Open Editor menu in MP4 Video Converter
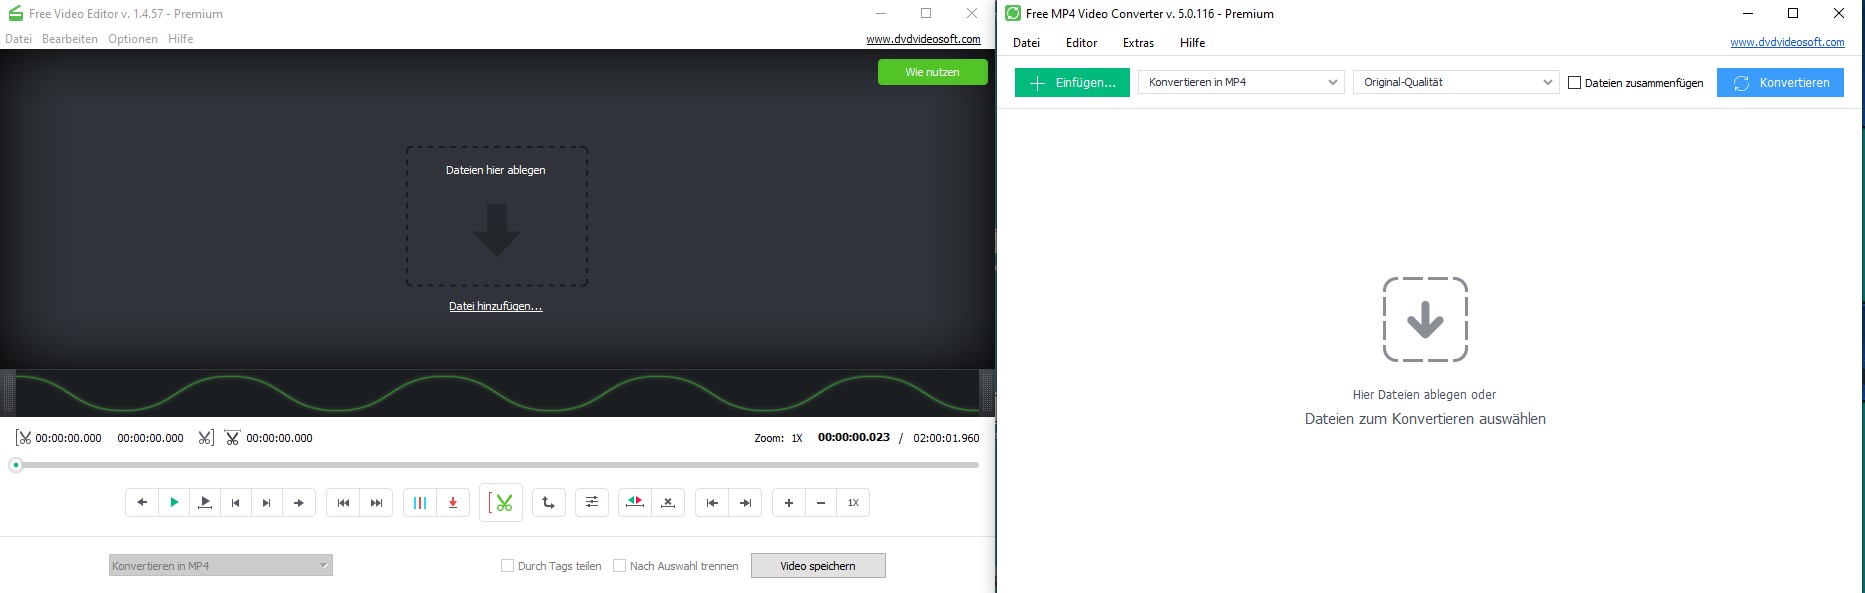The height and width of the screenshot is (593, 1865). (x=1081, y=43)
